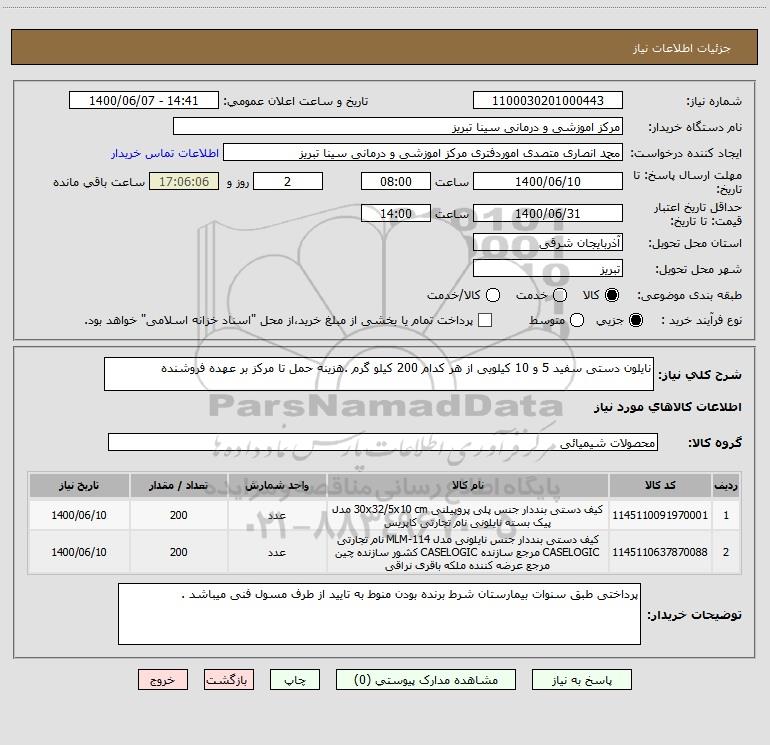The width and height of the screenshot is (770, 745).
Task: Click the province field آذربایجان شرقی
Action: (548, 242)
